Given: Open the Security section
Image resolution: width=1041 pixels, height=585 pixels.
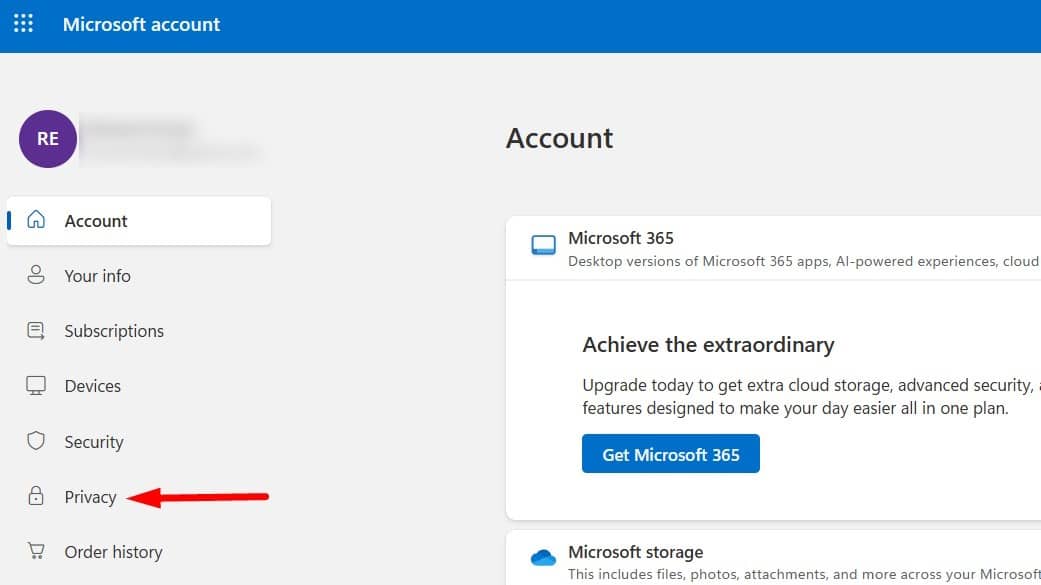Looking at the screenshot, I should click(94, 442).
